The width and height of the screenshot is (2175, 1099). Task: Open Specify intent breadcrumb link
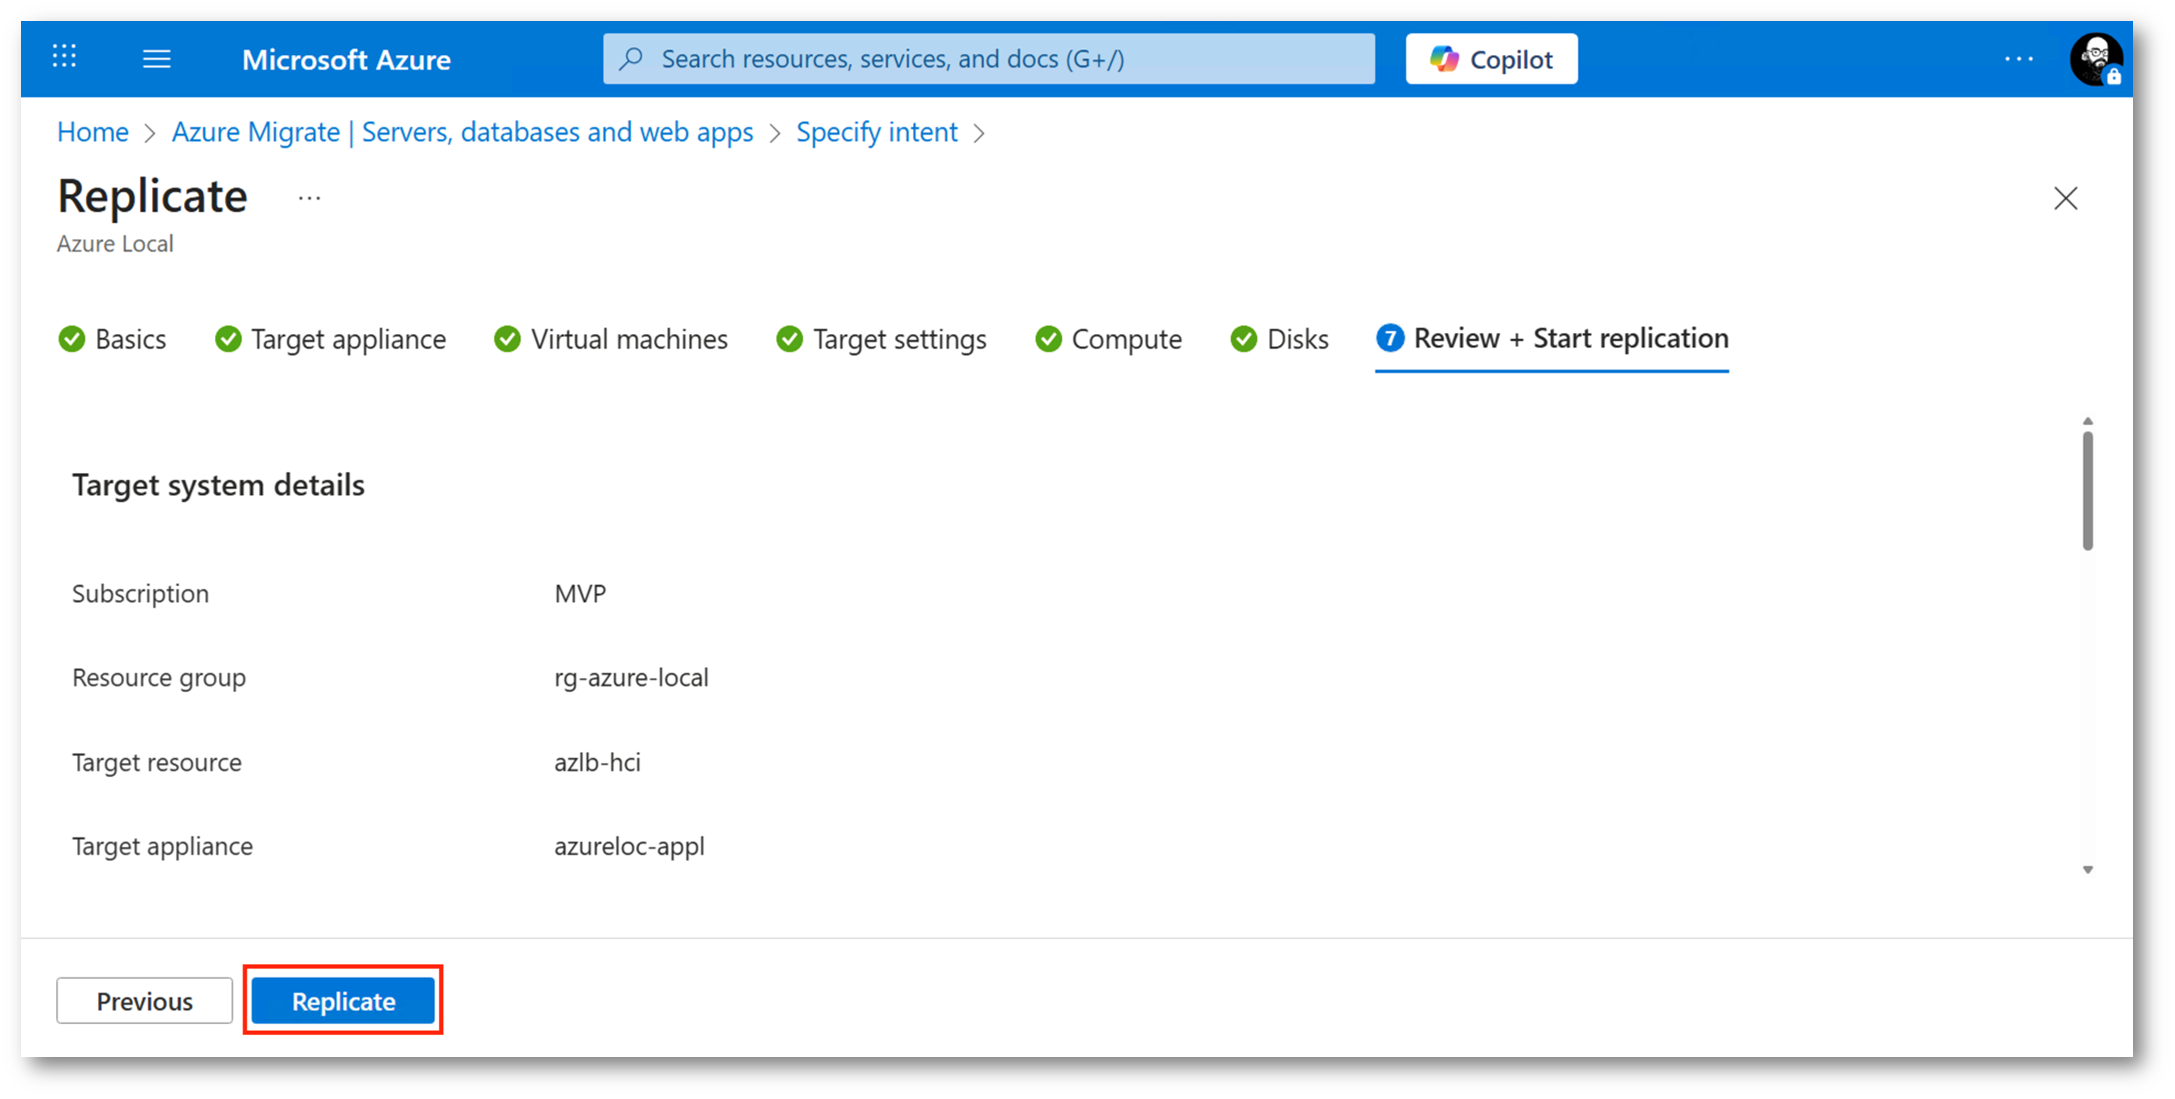click(876, 132)
